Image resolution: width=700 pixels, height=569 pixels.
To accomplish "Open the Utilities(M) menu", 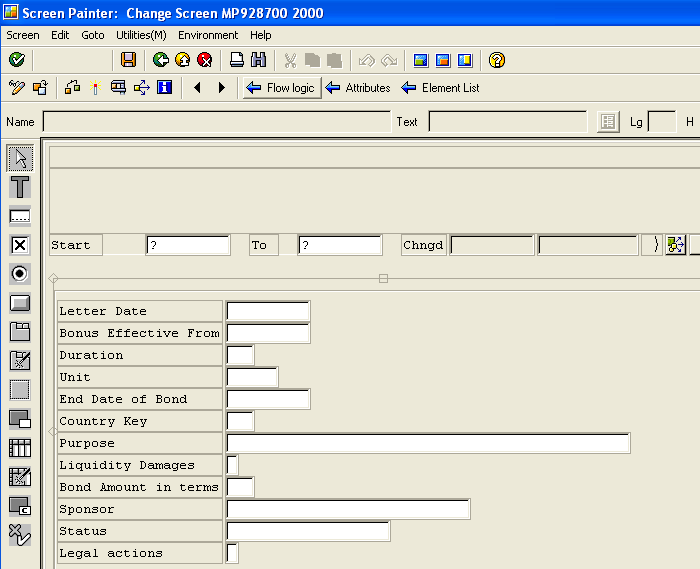I will coord(141,35).
